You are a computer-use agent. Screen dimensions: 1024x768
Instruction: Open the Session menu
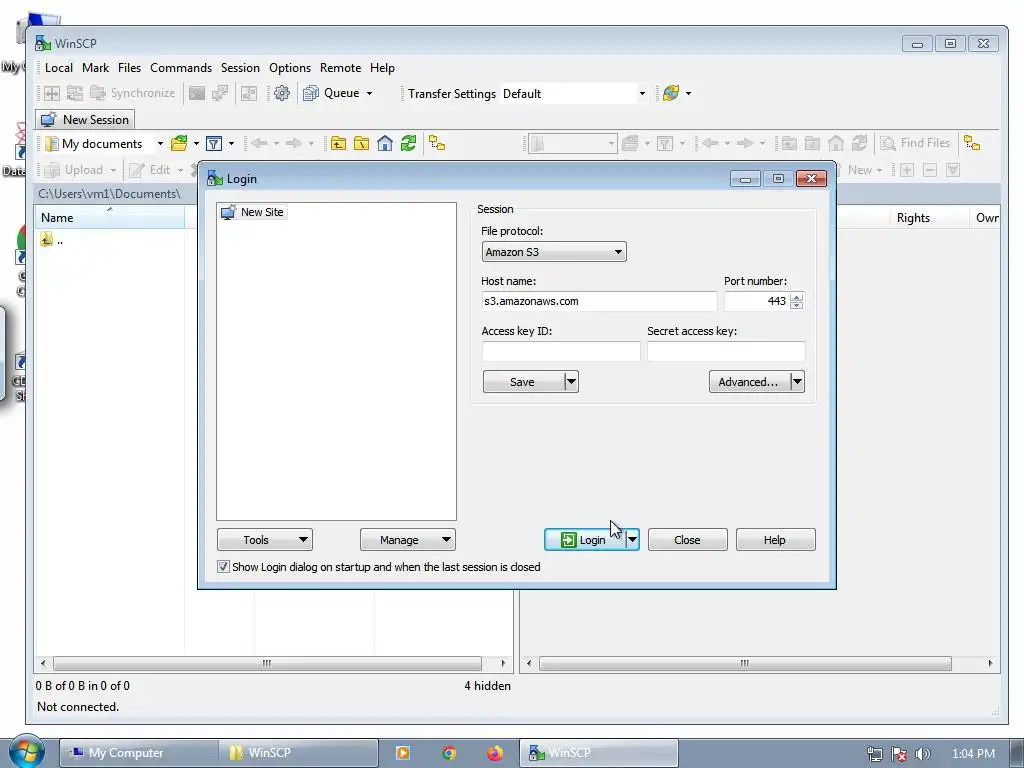point(240,68)
